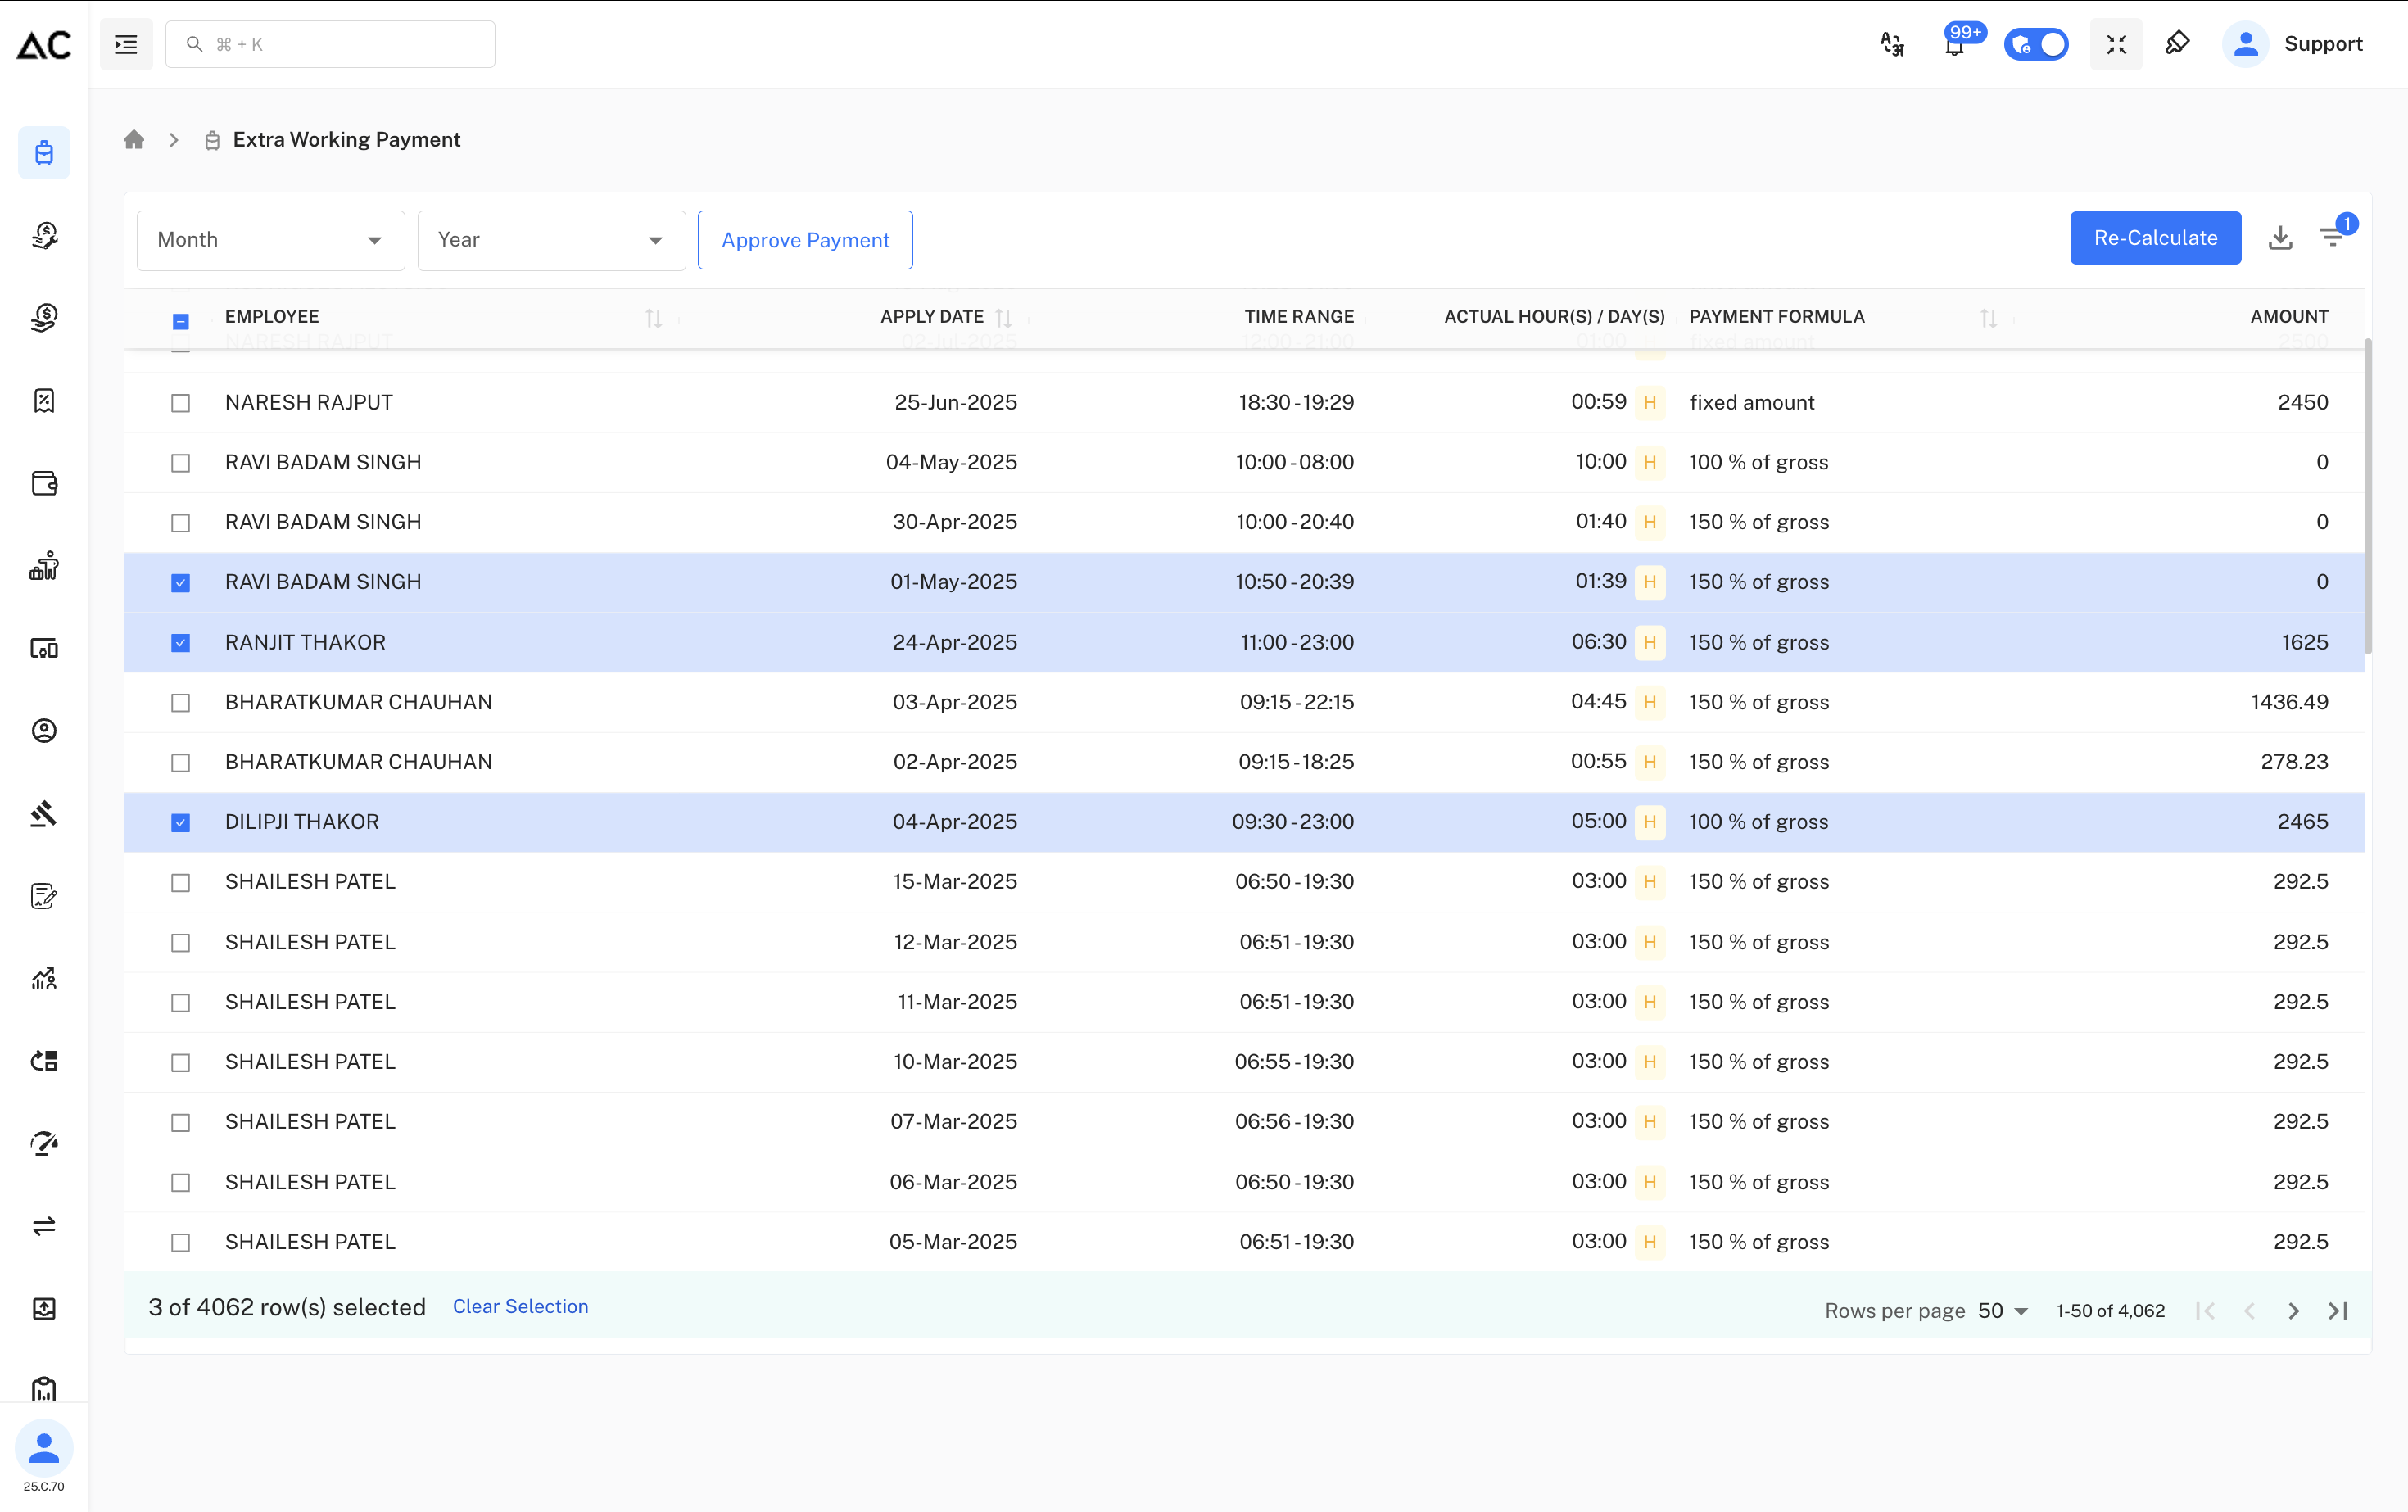Sort by the Apply Date column

1004,318
